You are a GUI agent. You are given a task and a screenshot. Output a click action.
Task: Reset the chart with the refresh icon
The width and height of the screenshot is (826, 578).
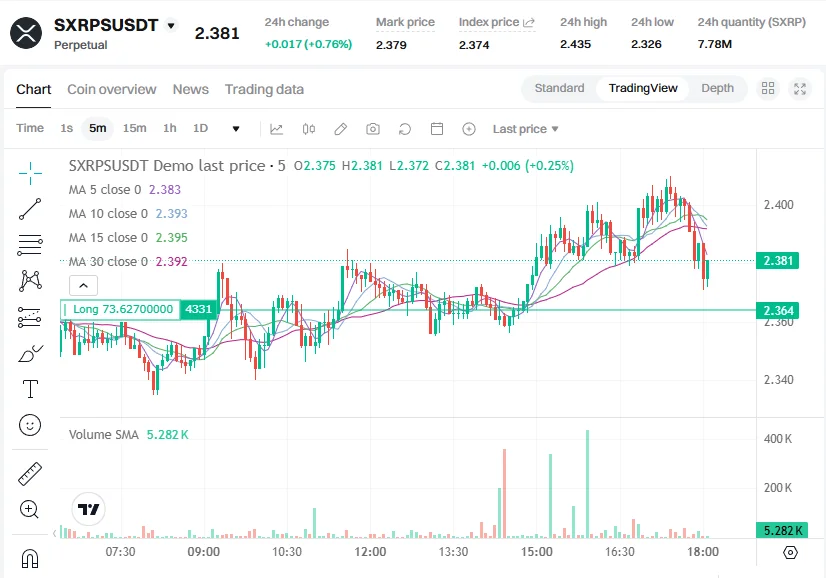coord(405,129)
